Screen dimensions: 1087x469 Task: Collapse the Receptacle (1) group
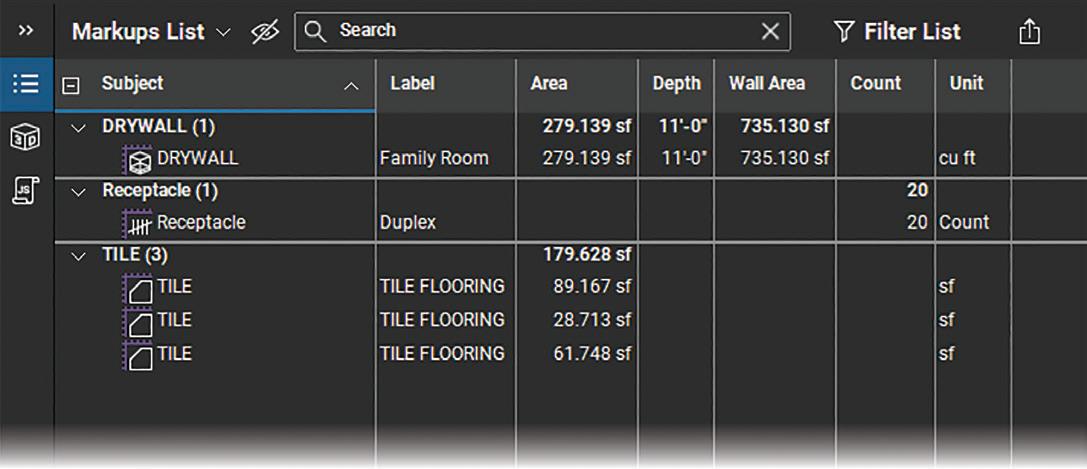(x=80, y=191)
